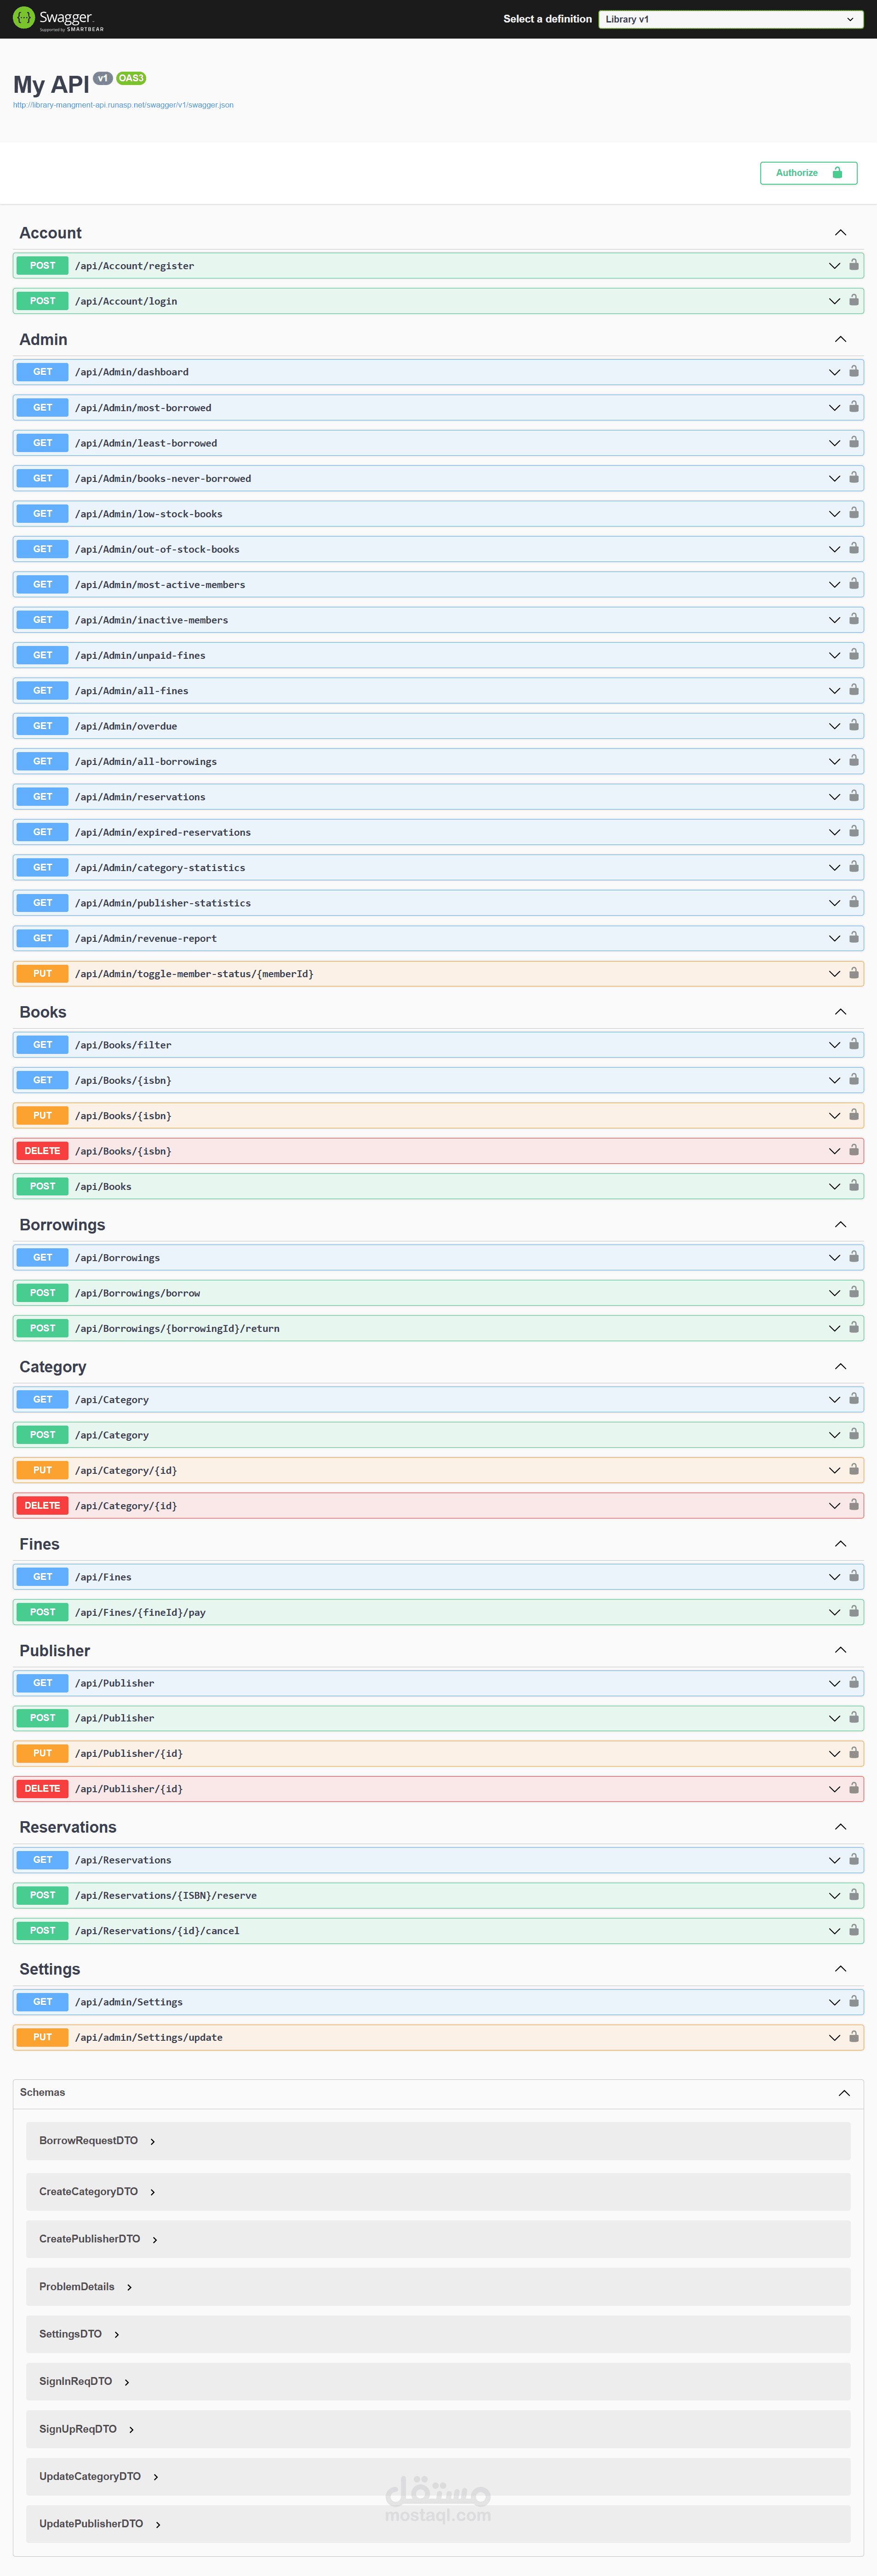The width and height of the screenshot is (877, 2576).
Task: Open the Library v1 definition dropdown
Action: (730, 19)
